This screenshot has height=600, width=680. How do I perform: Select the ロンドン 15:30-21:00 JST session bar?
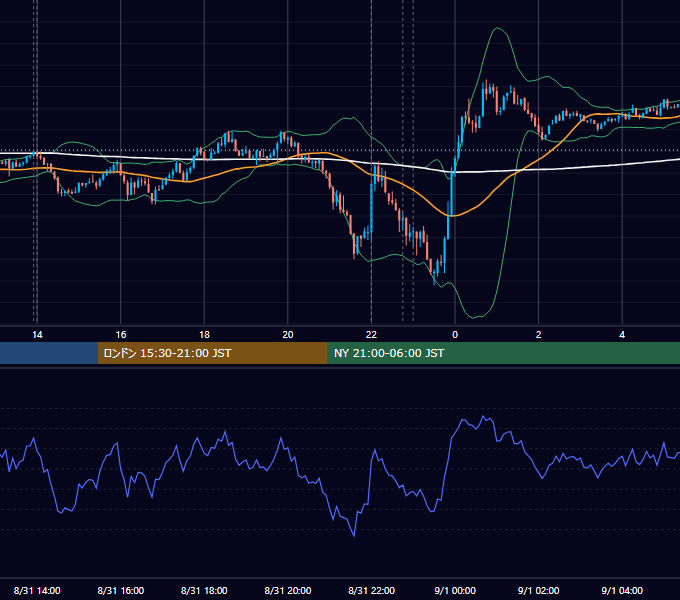coord(212,353)
